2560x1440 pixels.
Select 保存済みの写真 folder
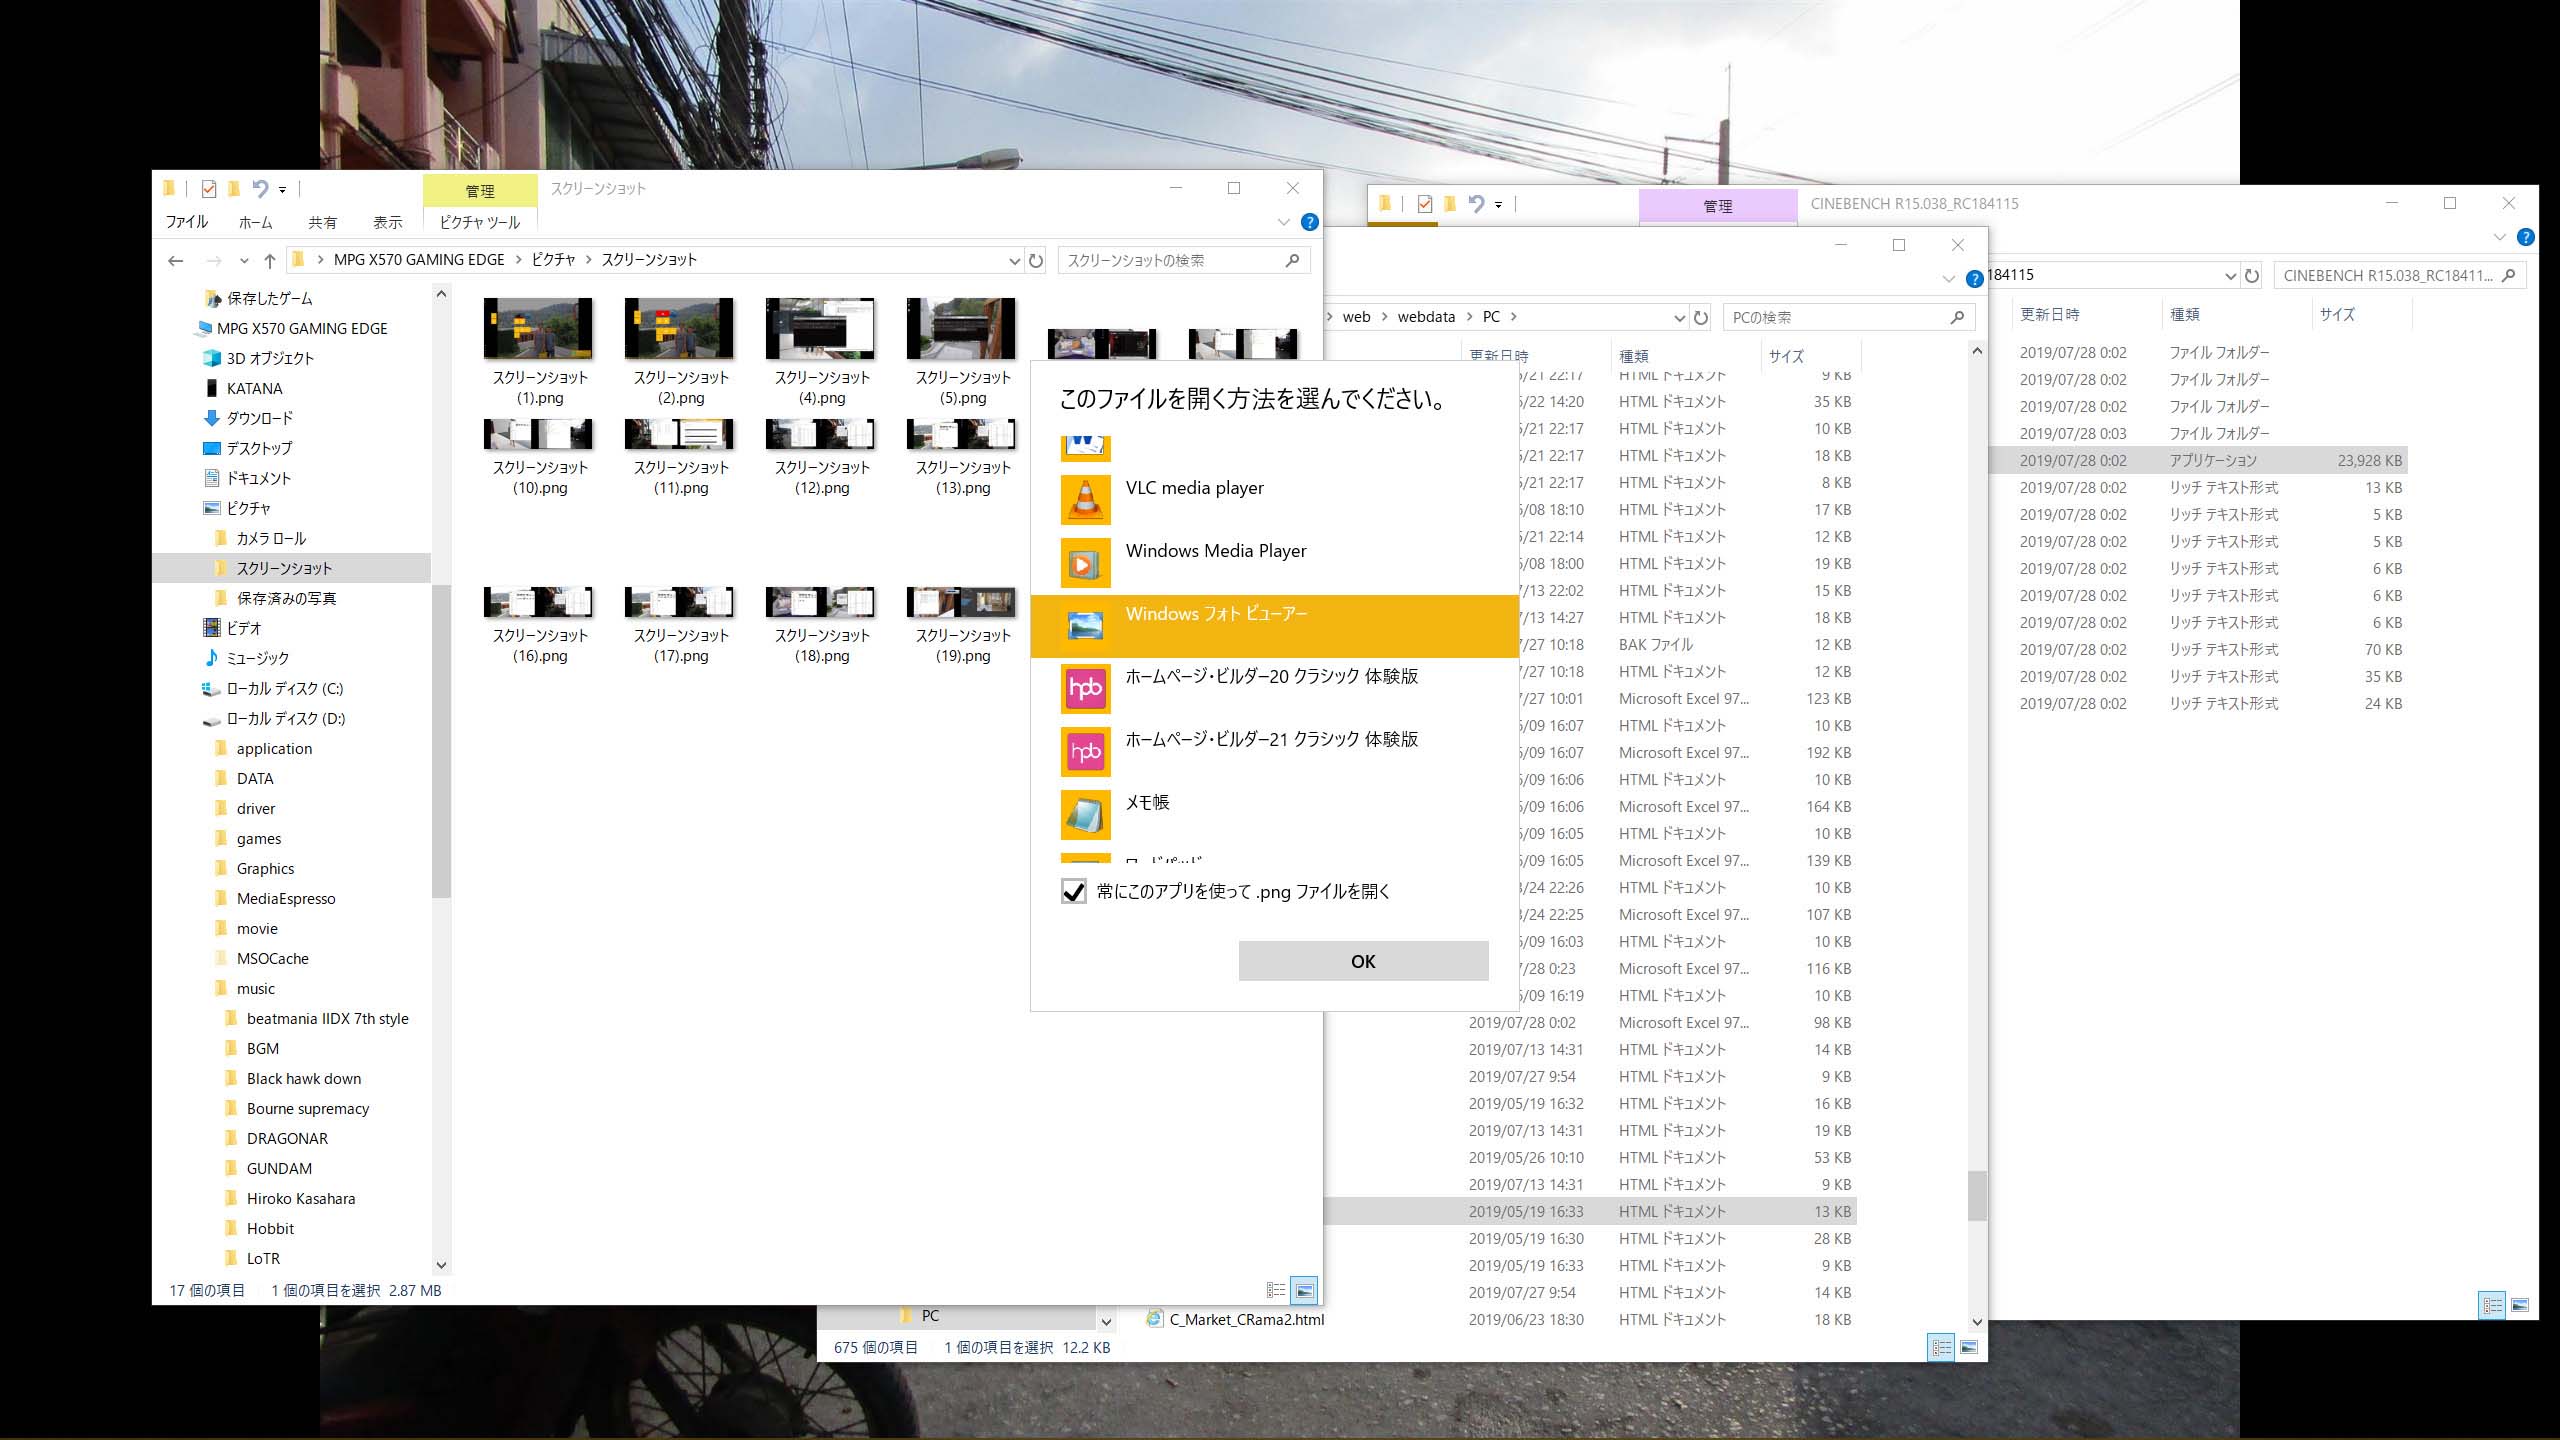[x=286, y=598]
